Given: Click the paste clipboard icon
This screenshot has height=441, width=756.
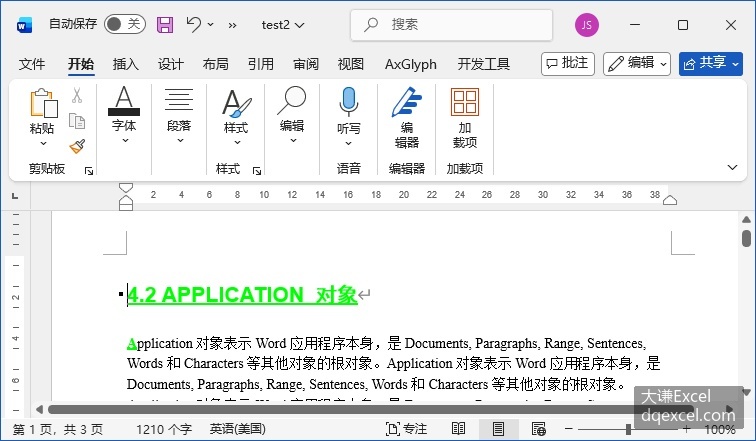Looking at the screenshot, I should (43, 103).
